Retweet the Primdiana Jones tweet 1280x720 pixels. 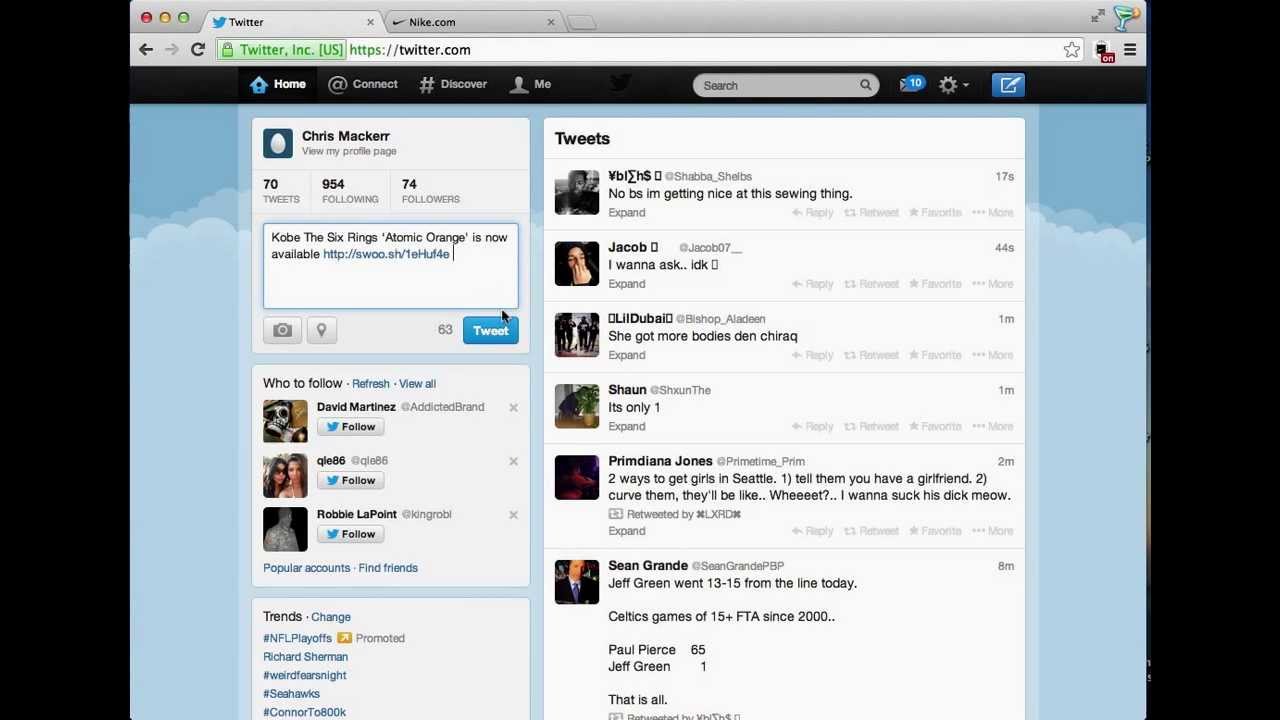(872, 531)
